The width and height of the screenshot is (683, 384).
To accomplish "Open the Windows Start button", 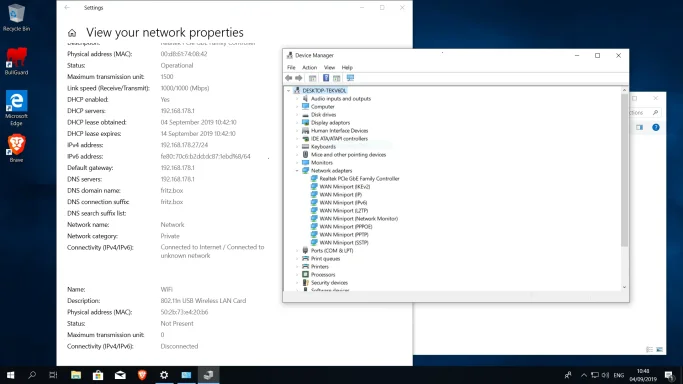I will click(10, 375).
